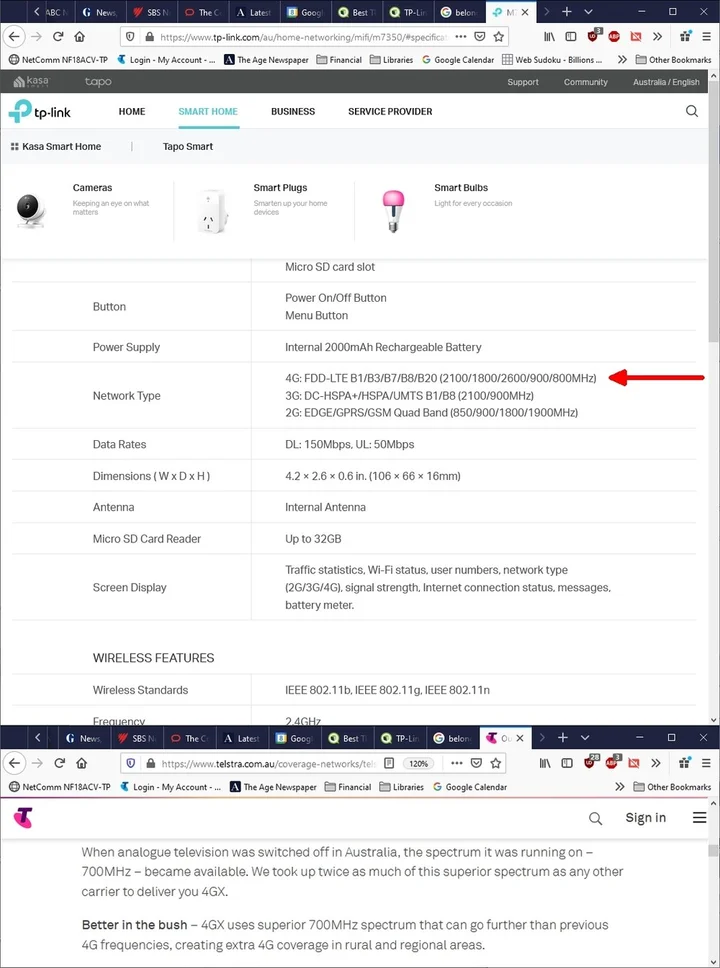Open the Telstra site hamburger menu
Image resolution: width=720 pixels, height=968 pixels.
699,817
